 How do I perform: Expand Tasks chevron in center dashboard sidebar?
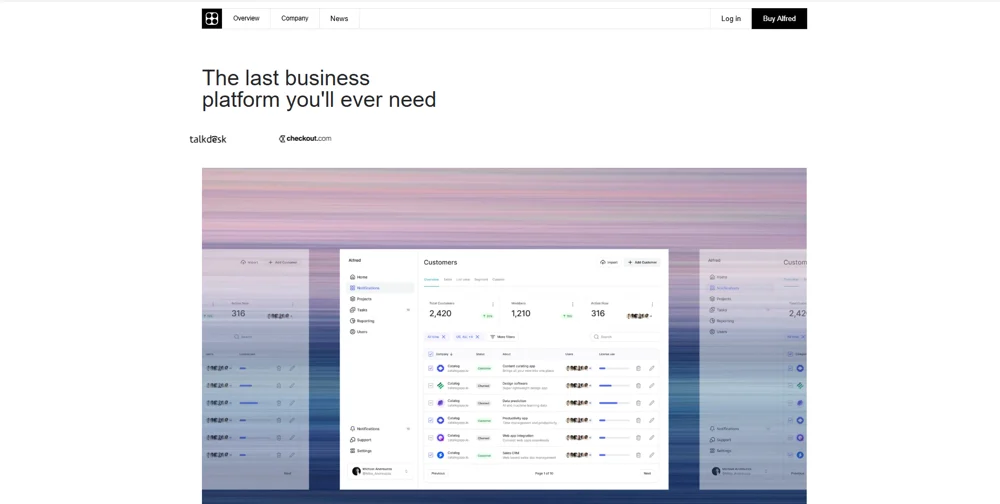[408, 310]
